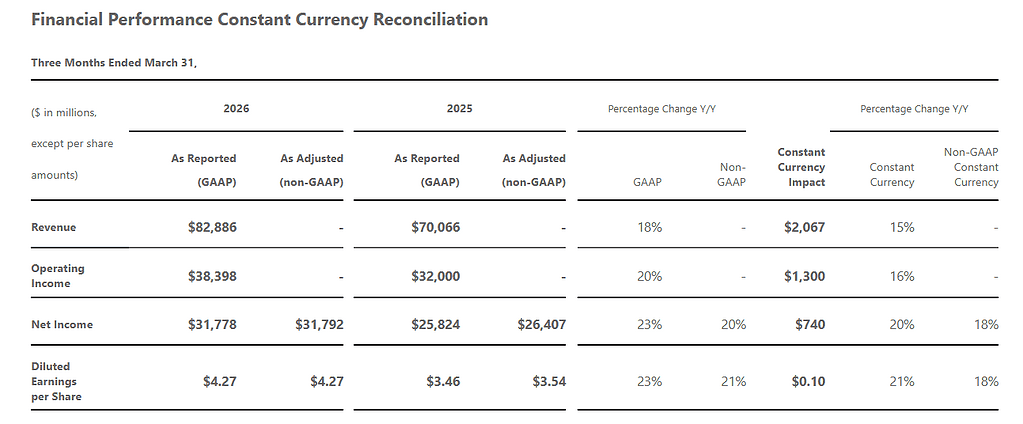Click the Diluted Earnings per Share label
The width and height of the screenshot is (1023, 424).
pos(57,381)
